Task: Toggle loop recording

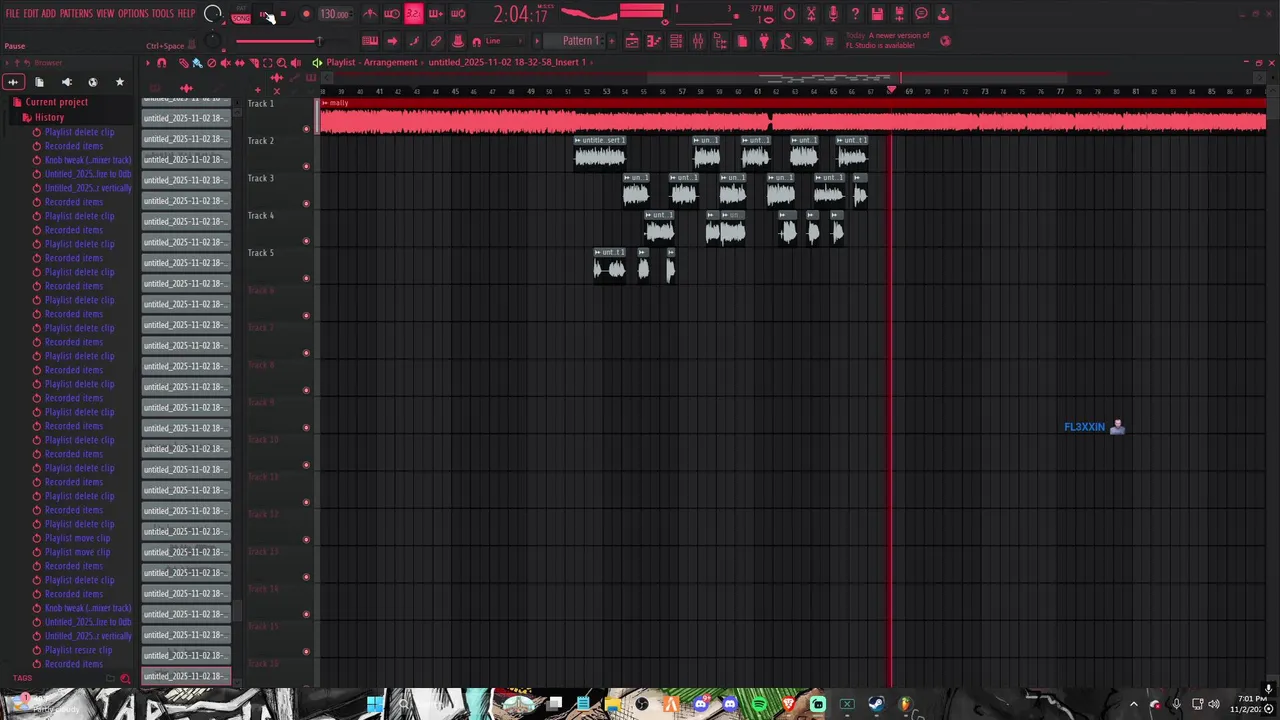Action: [x=457, y=14]
